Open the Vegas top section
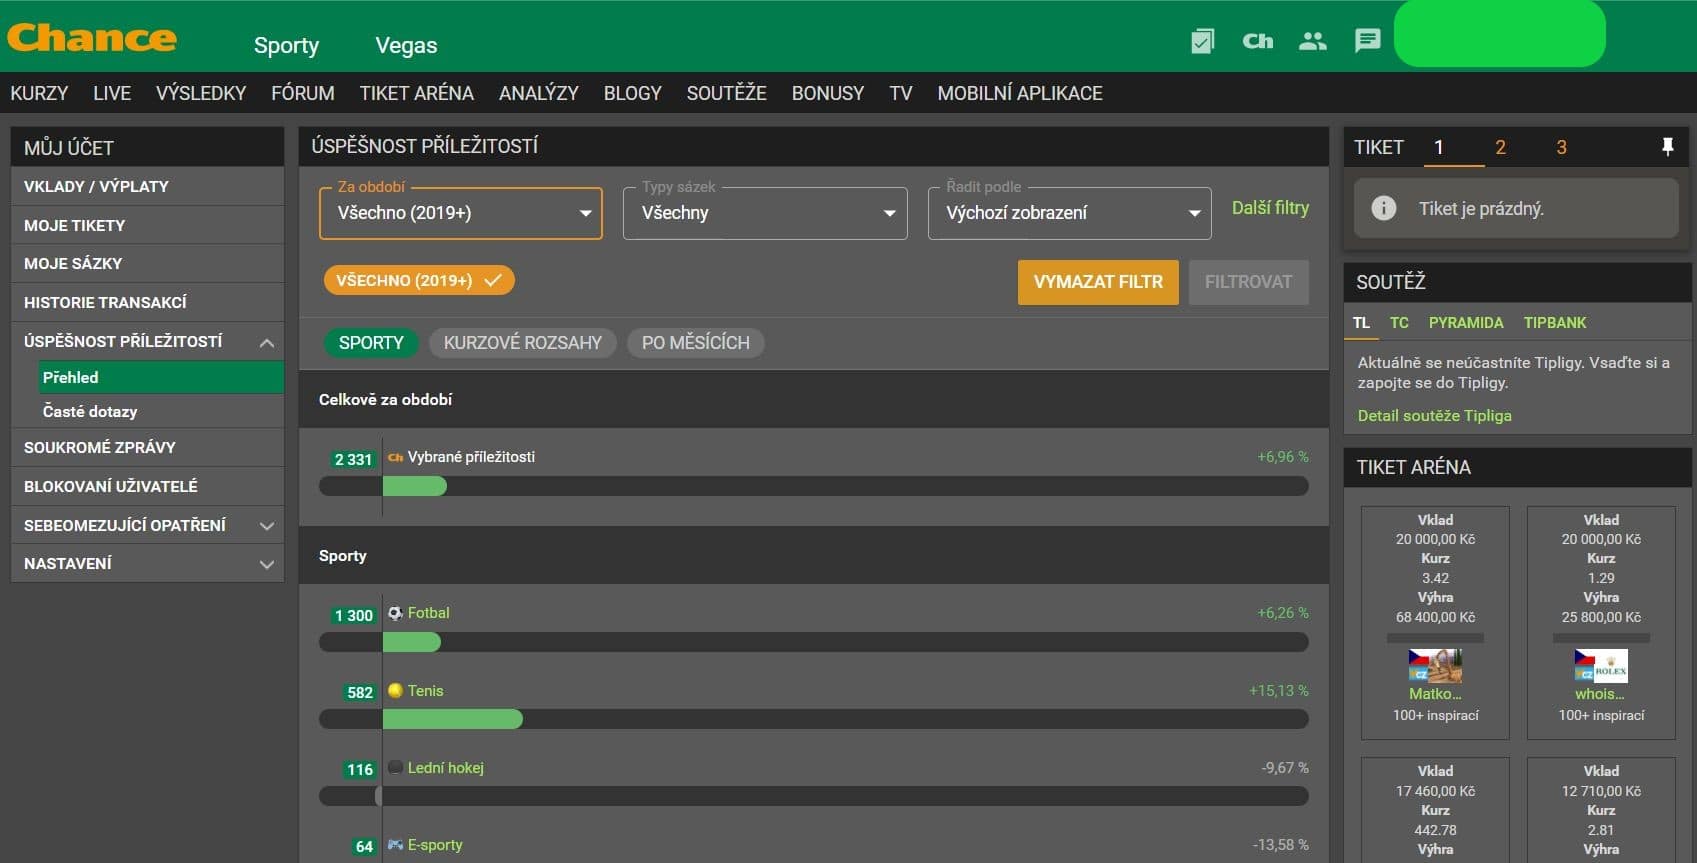This screenshot has width=1697, height=863. pos(406,45)
